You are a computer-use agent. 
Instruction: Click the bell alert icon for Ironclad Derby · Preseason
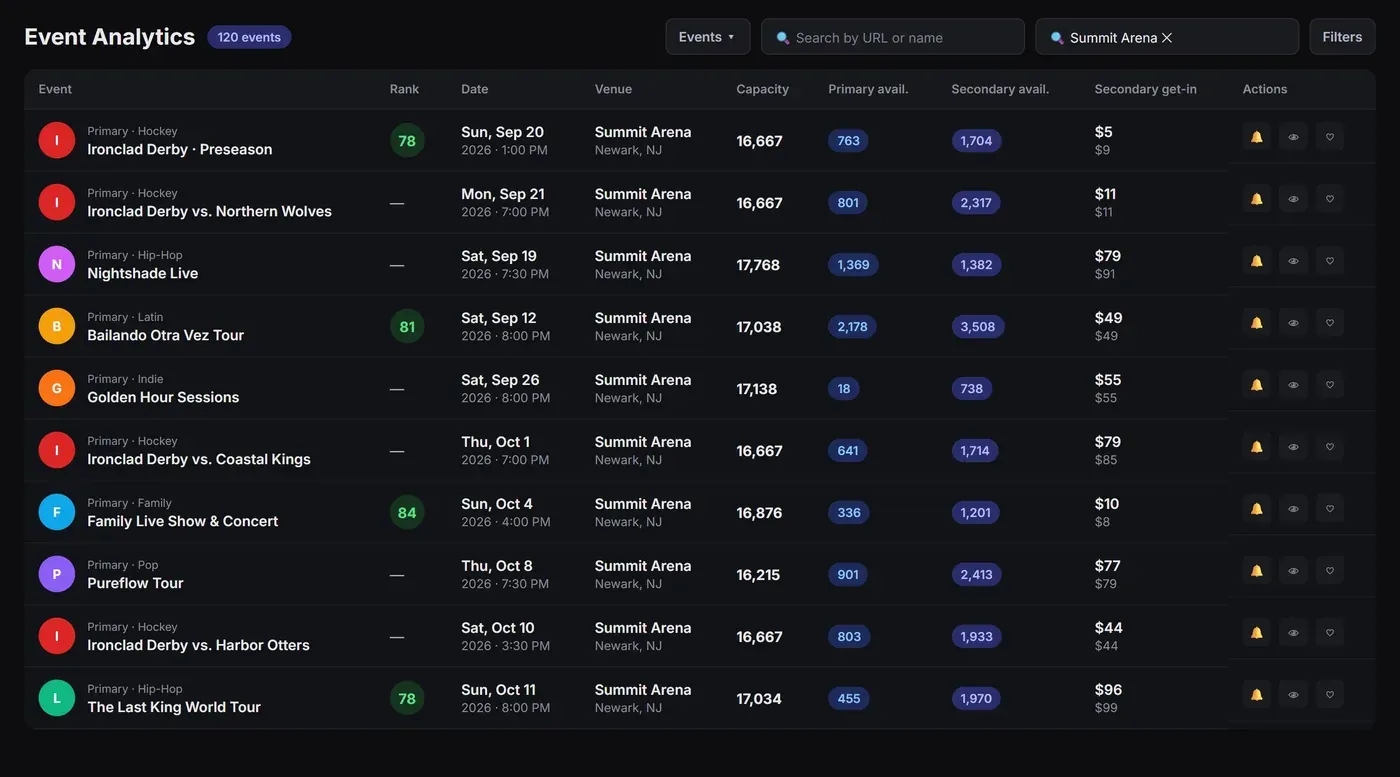(x=1257, y=137)
